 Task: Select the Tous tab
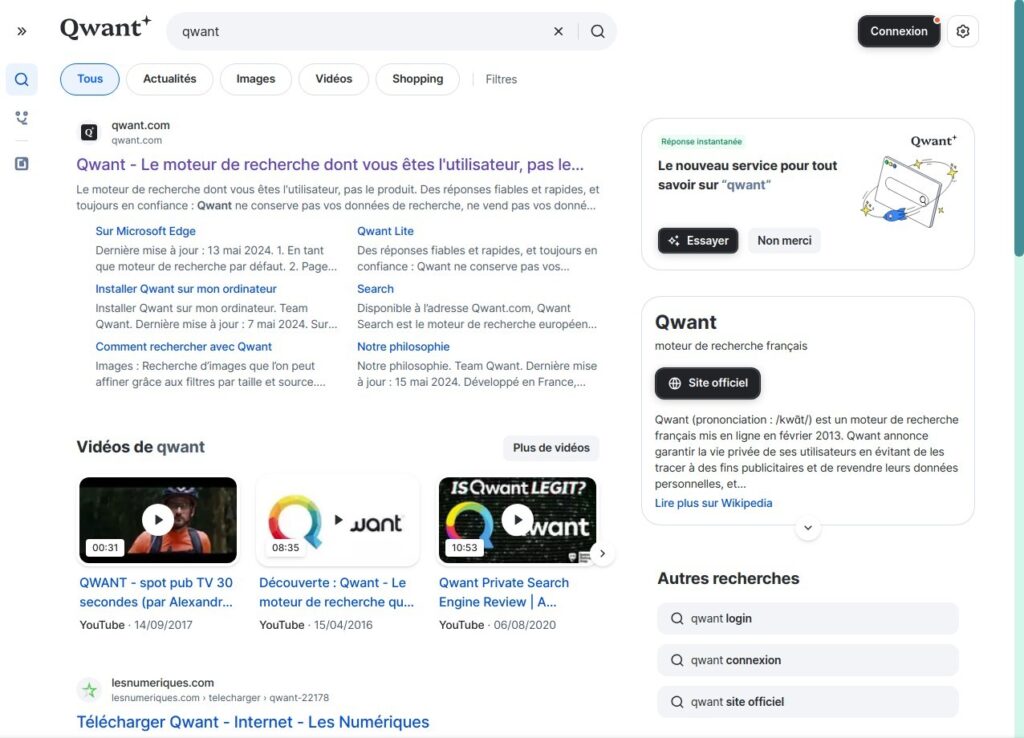tap(90, 79)
